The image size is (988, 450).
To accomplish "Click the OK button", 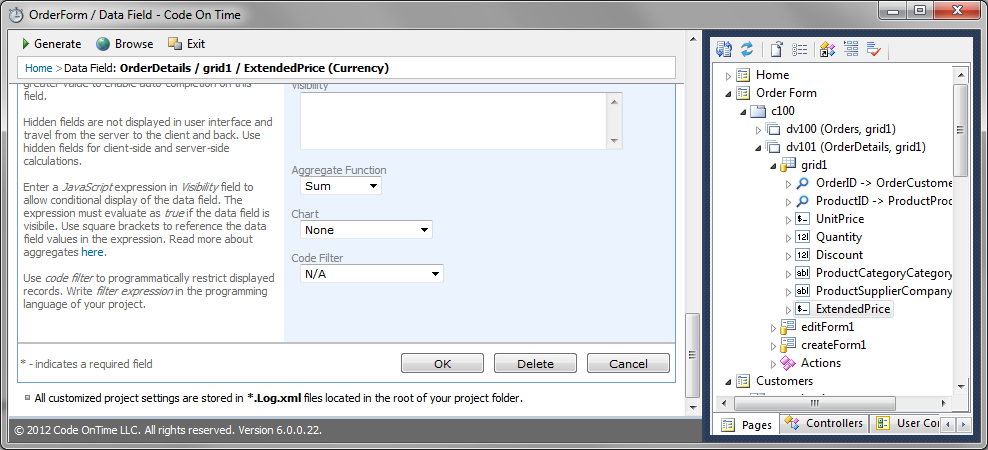I will [442, 363].
